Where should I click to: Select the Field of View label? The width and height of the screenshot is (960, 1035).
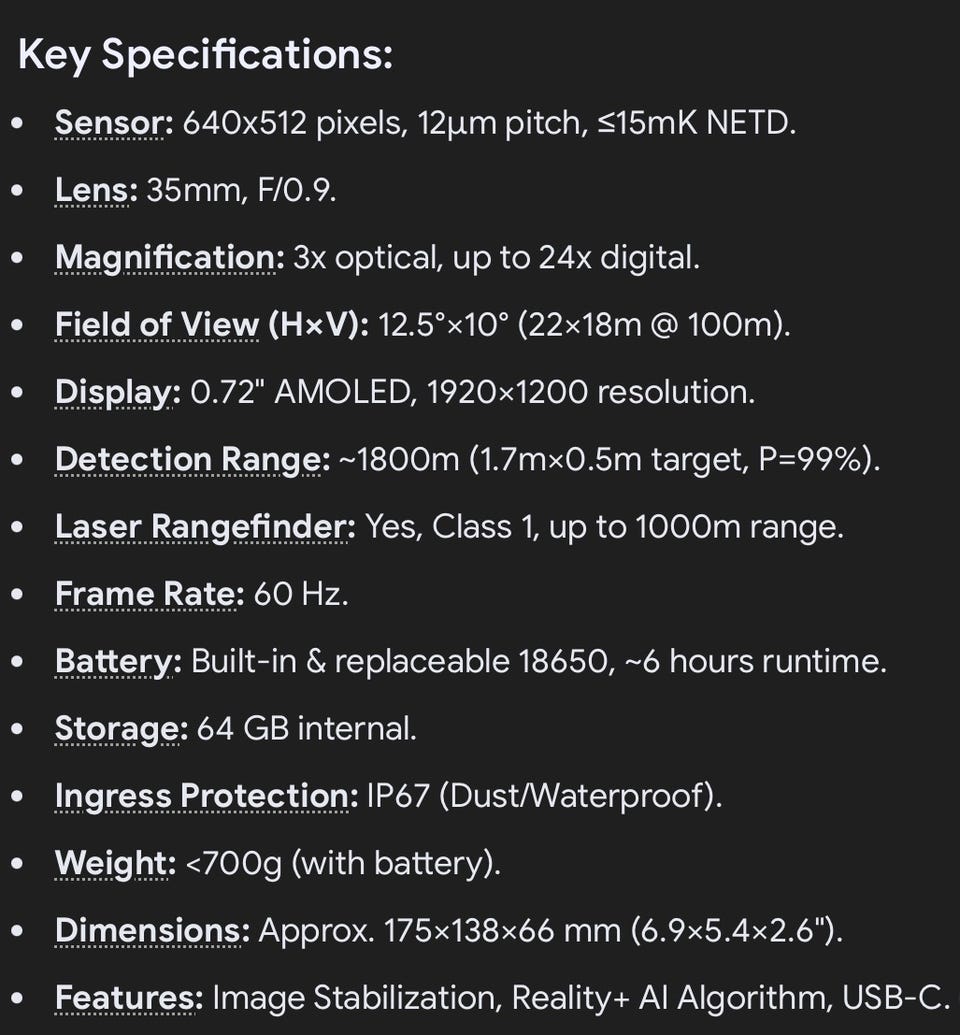pos(212,325)
